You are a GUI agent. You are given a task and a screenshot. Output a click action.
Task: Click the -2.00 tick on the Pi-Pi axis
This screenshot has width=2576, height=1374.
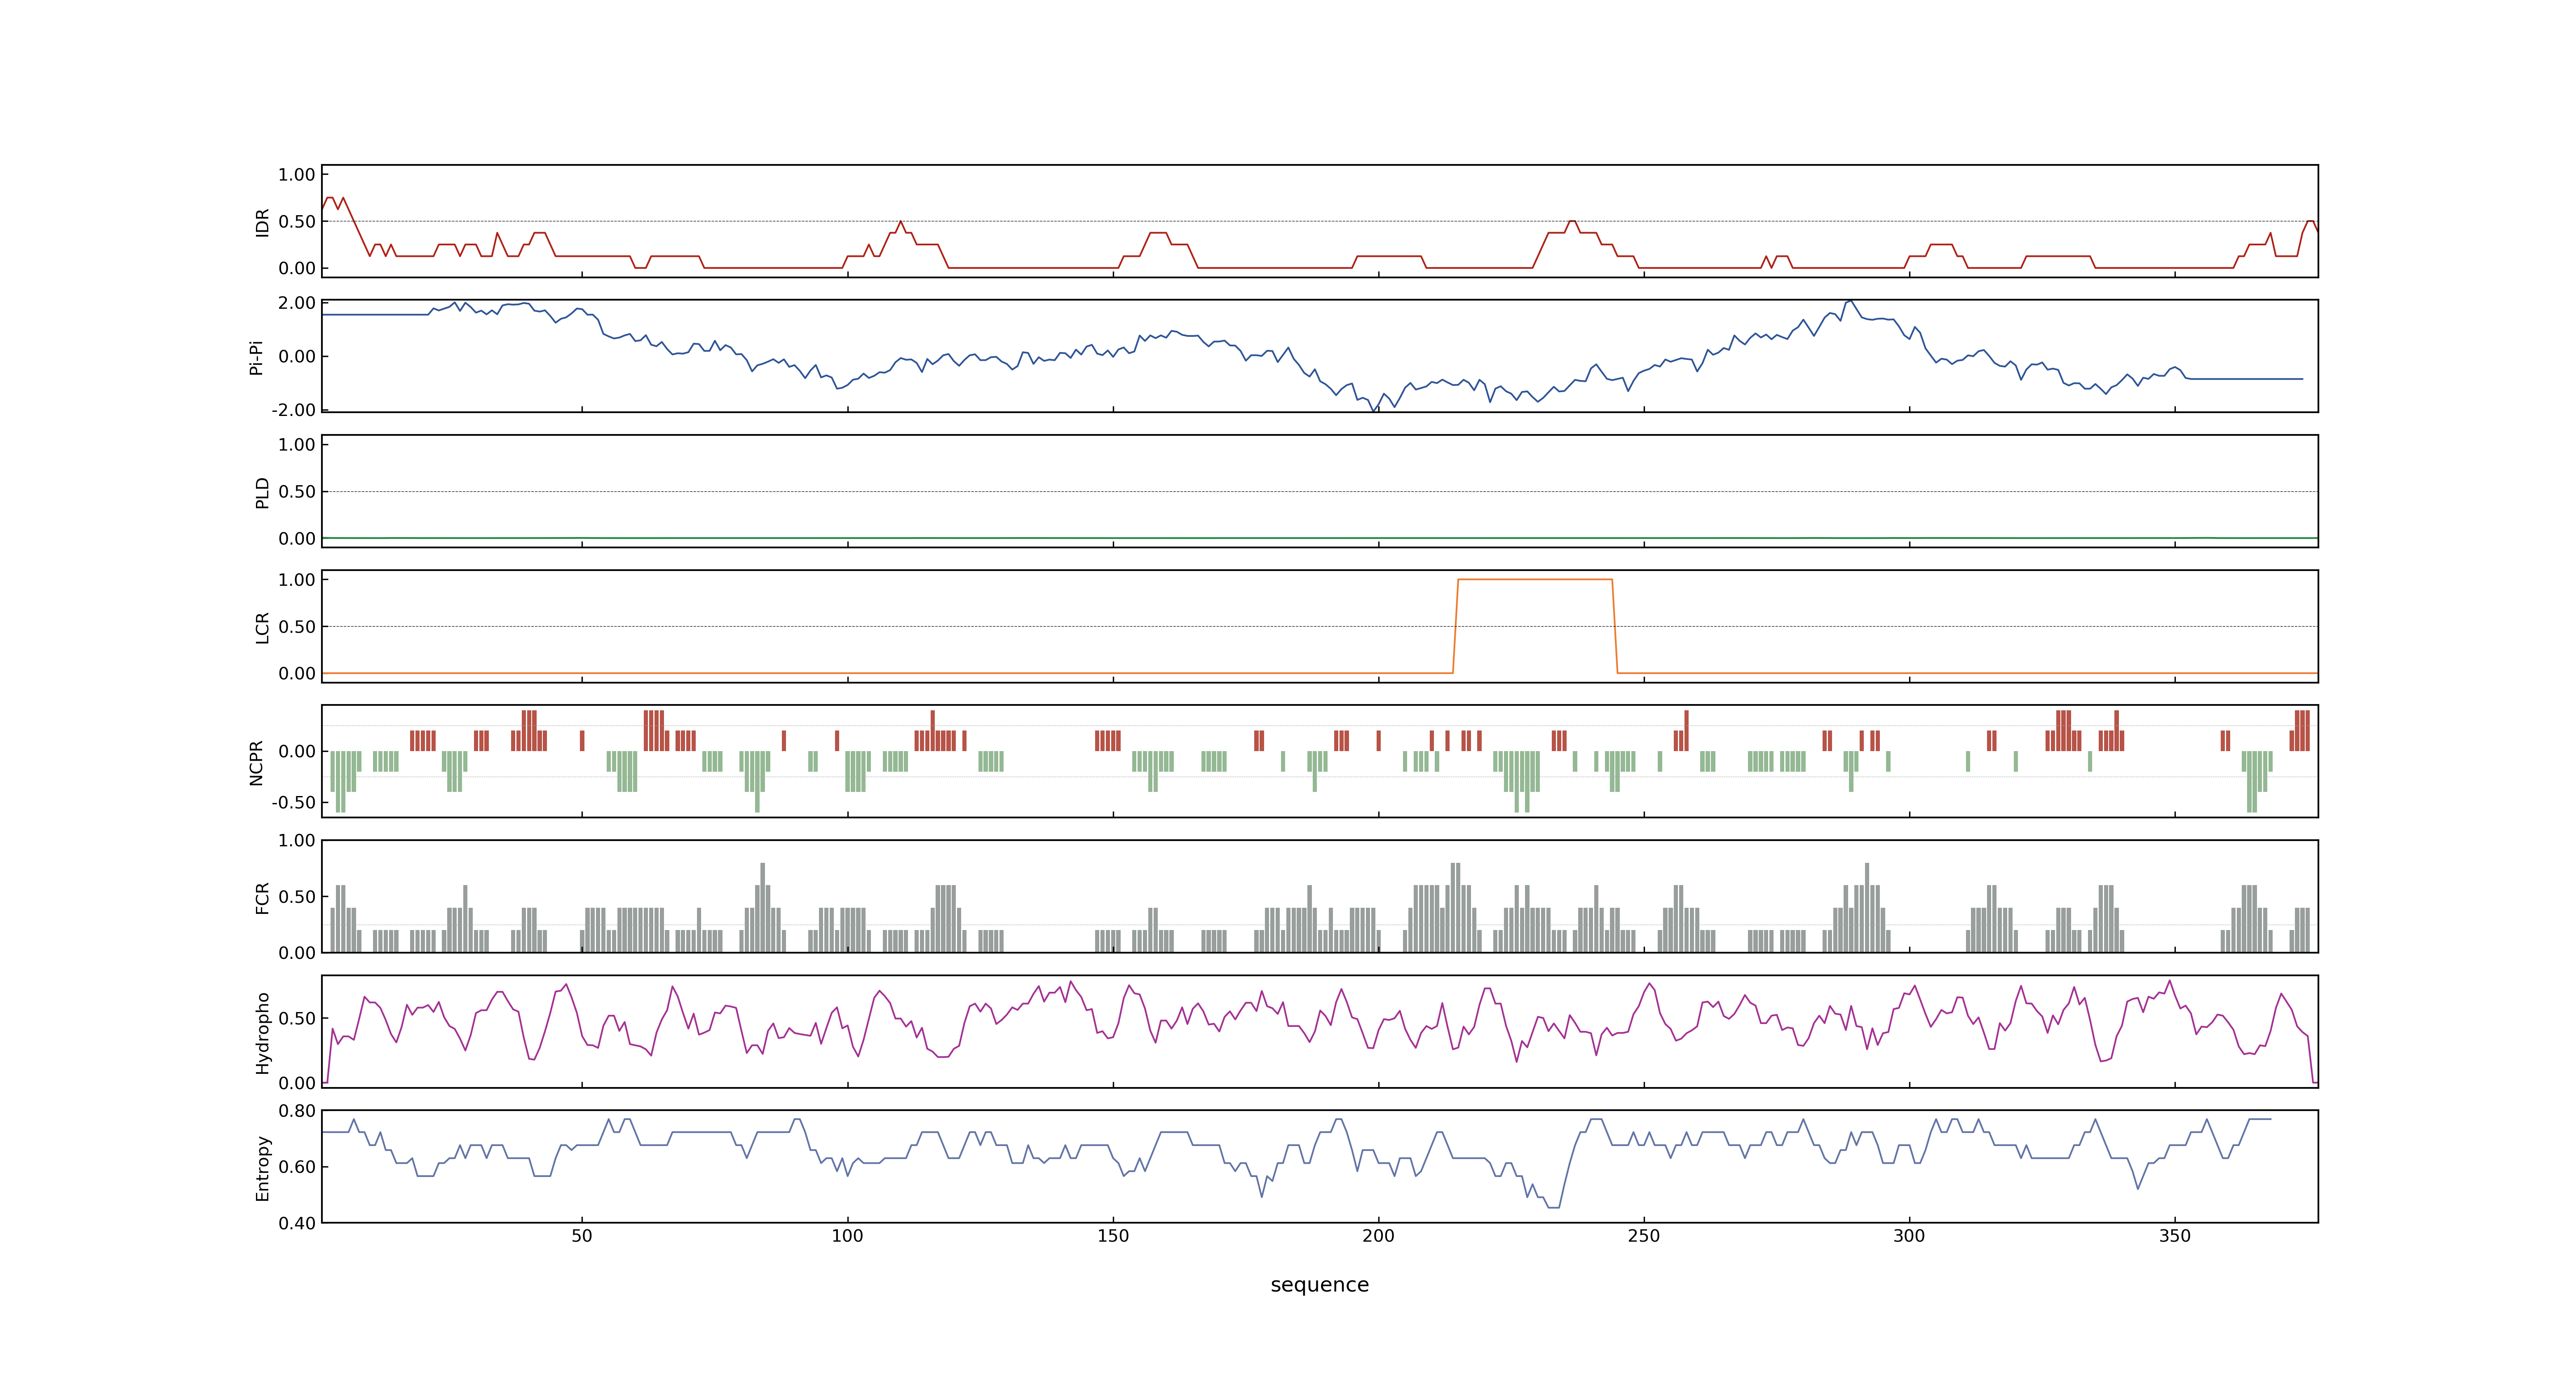click(x=293, y=410)
